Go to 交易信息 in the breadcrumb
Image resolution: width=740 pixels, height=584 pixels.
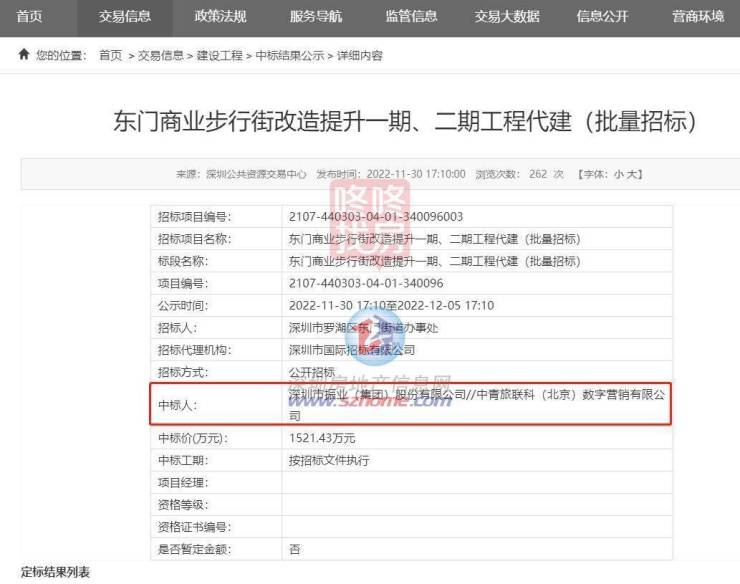click(161, 56)
